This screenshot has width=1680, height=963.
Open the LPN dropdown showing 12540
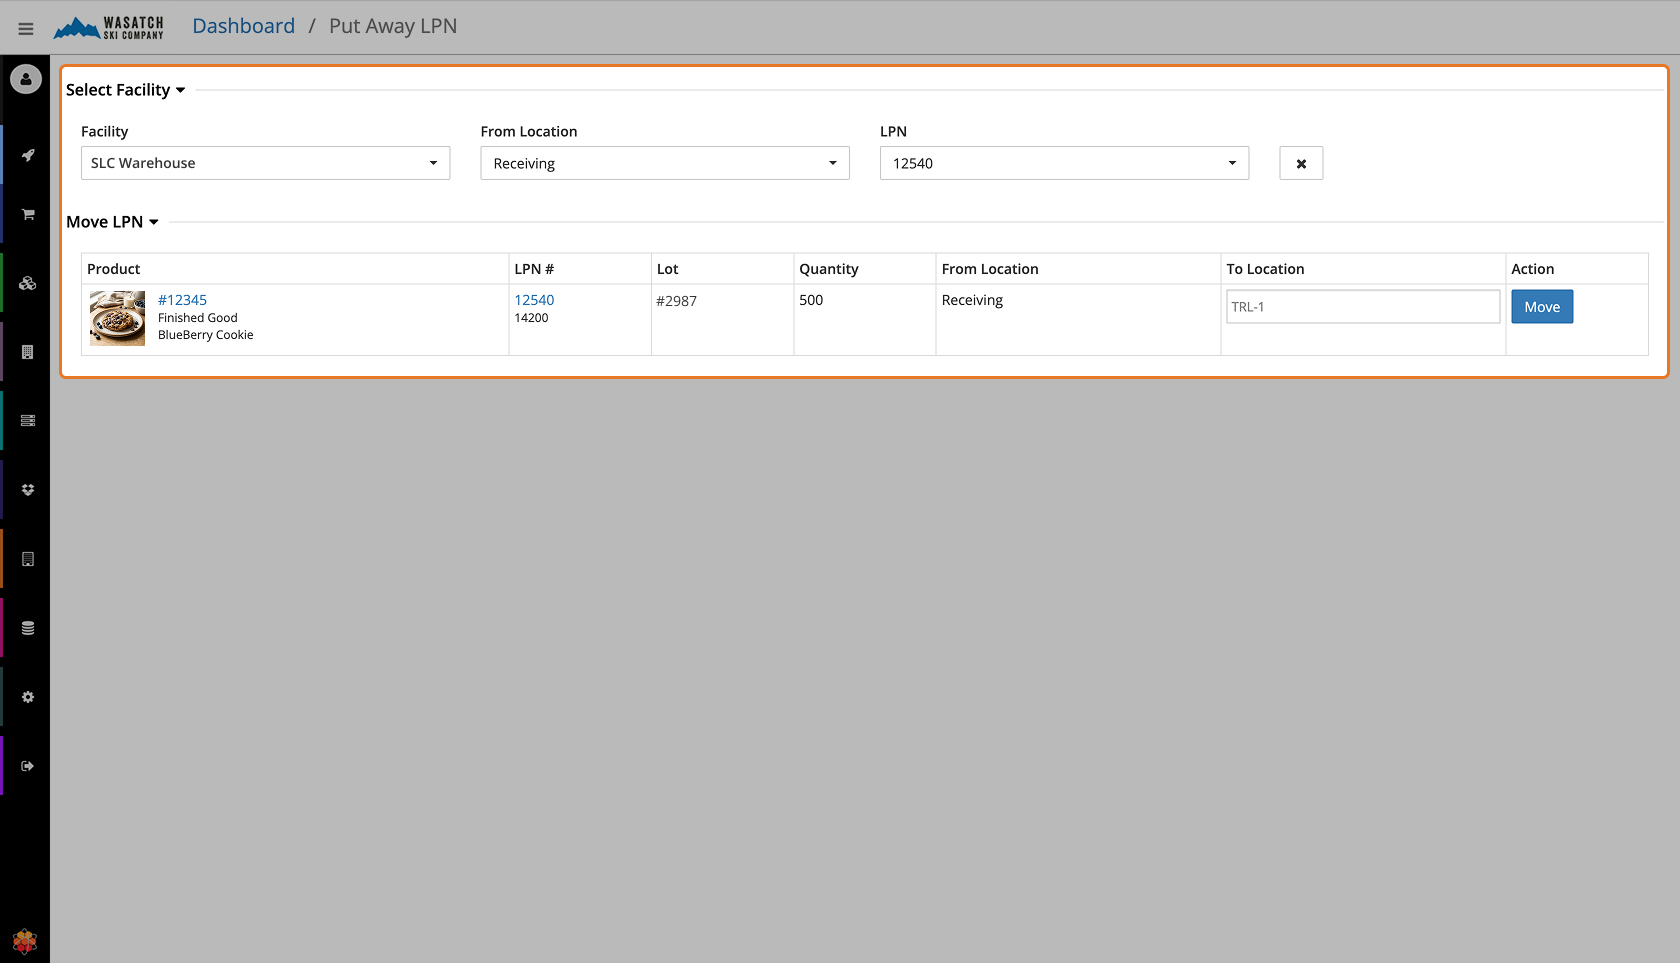tap(1064, 163)
